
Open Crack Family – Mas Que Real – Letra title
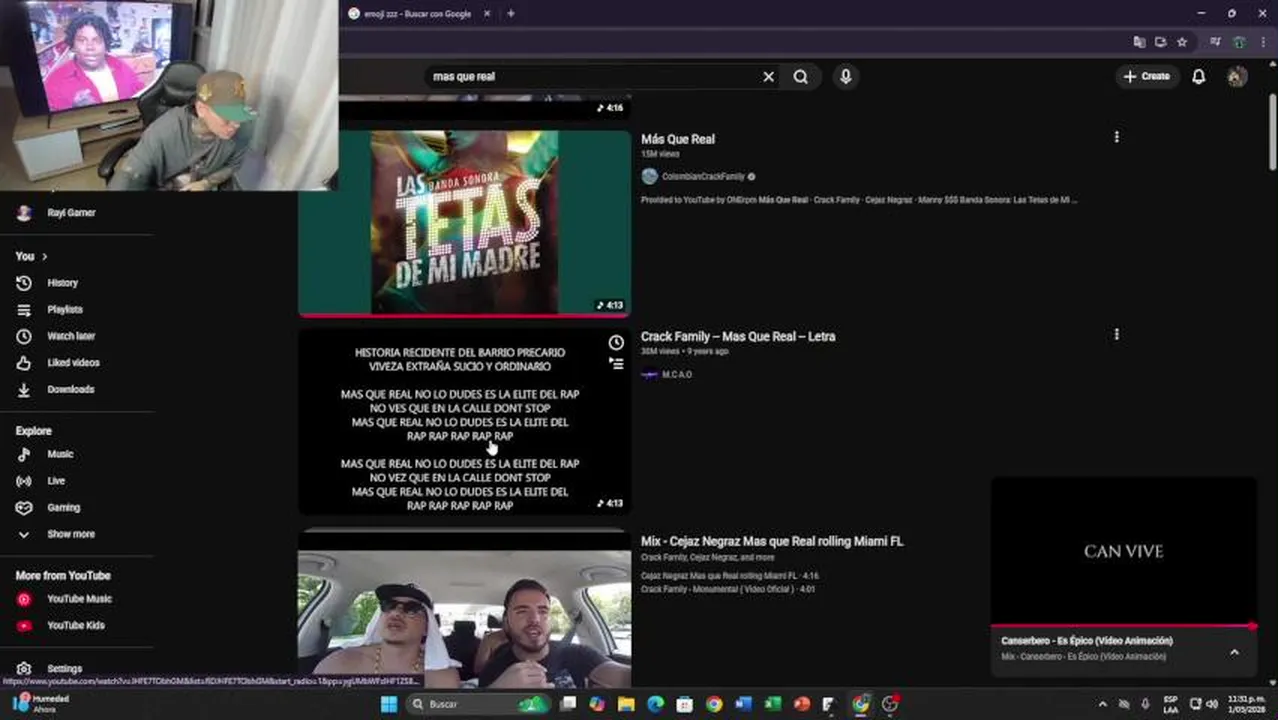pyautogui.click(x=738, y=337)
